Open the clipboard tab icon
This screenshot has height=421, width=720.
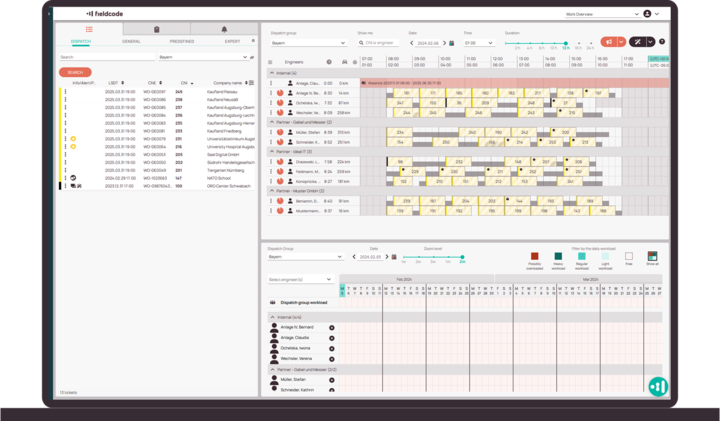point(157,30)
